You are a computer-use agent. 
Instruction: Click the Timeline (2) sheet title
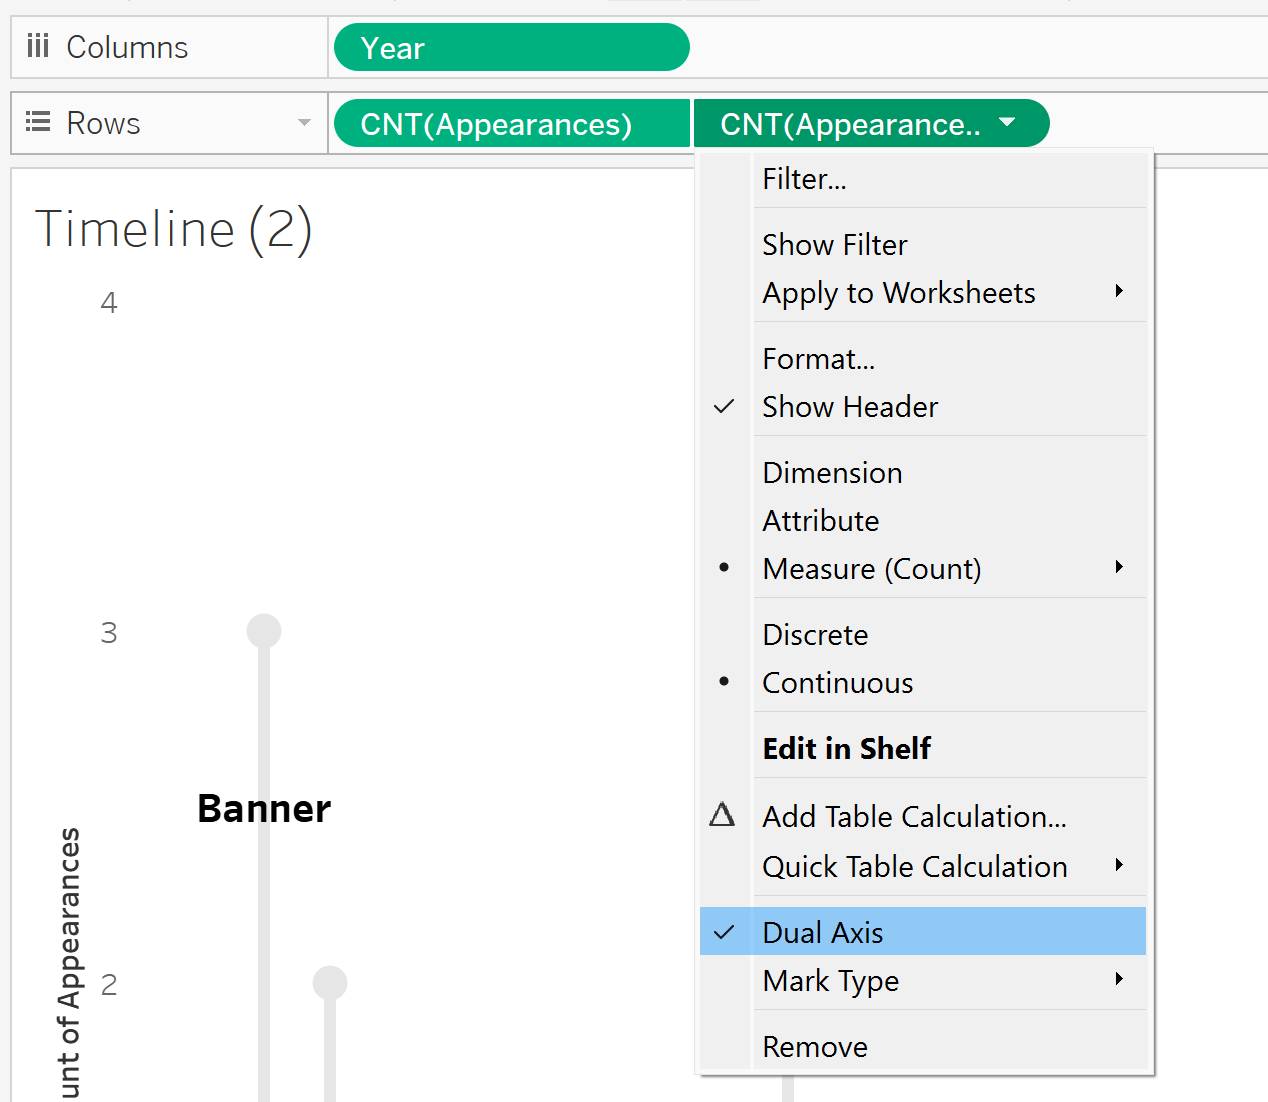[x=173, y=229]
